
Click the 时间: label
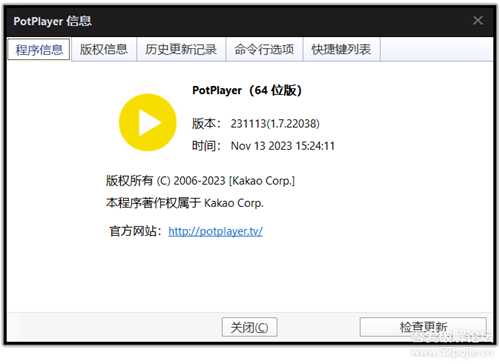tap(206, 146)
